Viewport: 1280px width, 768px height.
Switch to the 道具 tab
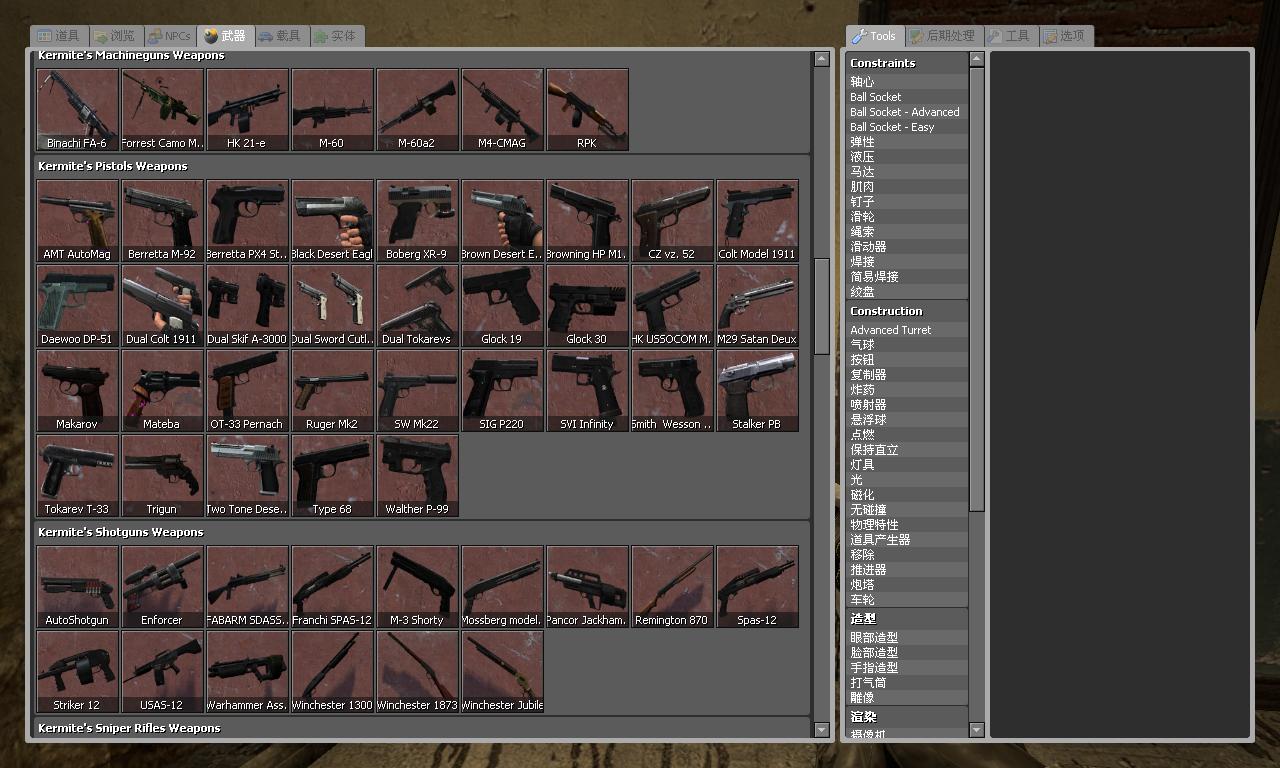point(58,36)
